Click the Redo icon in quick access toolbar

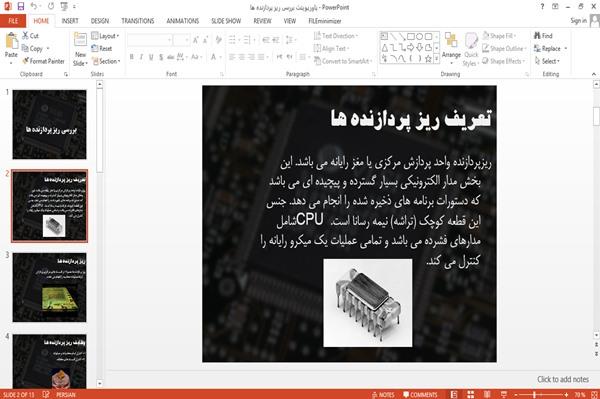tap(51, 7)
